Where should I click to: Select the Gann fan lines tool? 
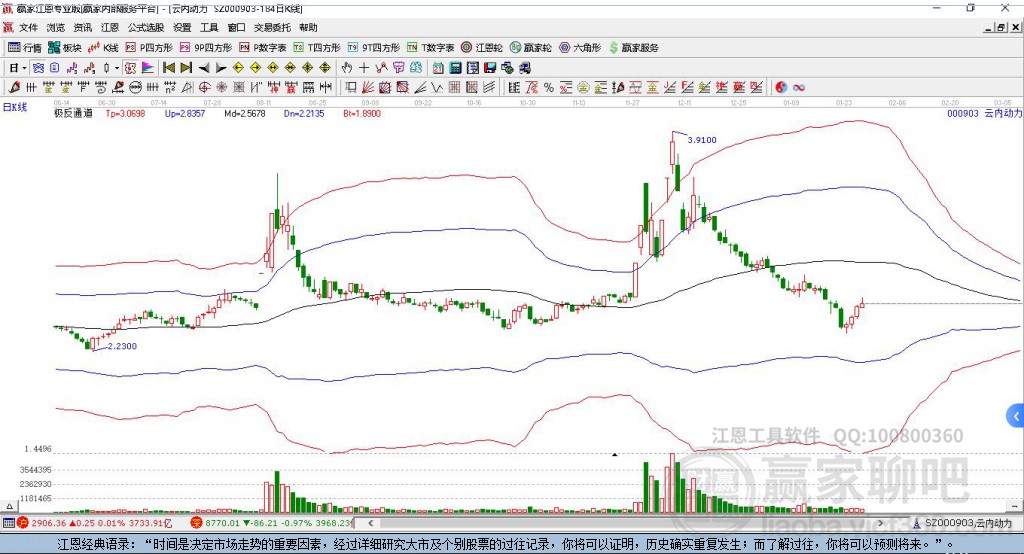pyautogui.click(x=369, y=88)
